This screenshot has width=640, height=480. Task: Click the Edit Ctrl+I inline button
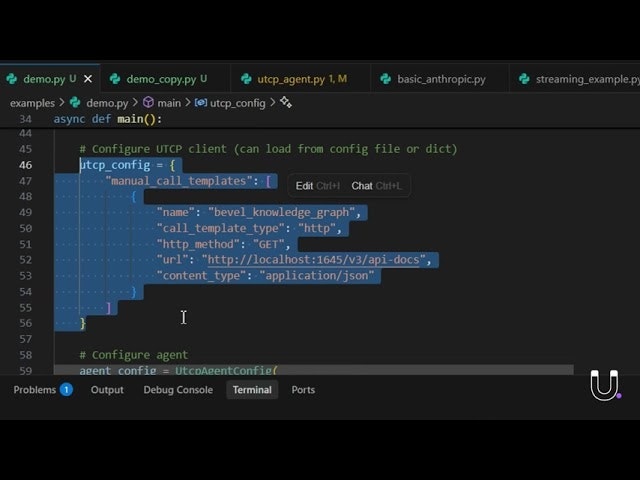(318, 186)
